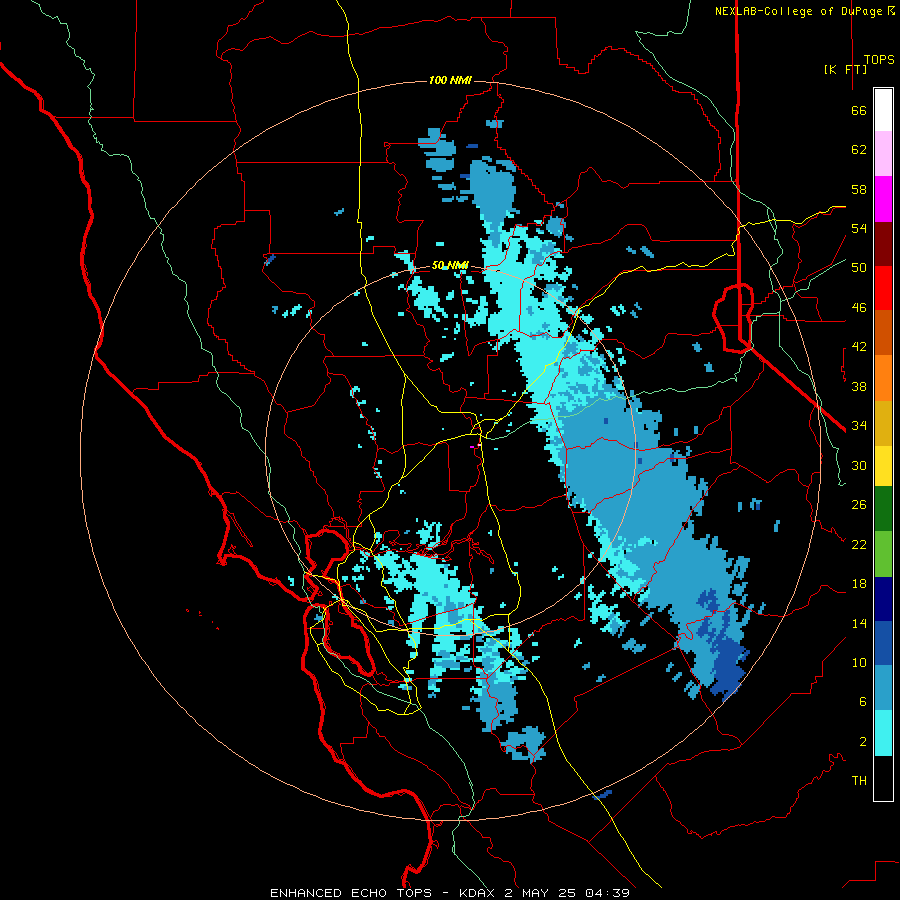Click the light green swatch between 22 and 18
Image resolution: width=900 pixels, height=900 pixels.
pyautogui.click(x=883, y=554)
